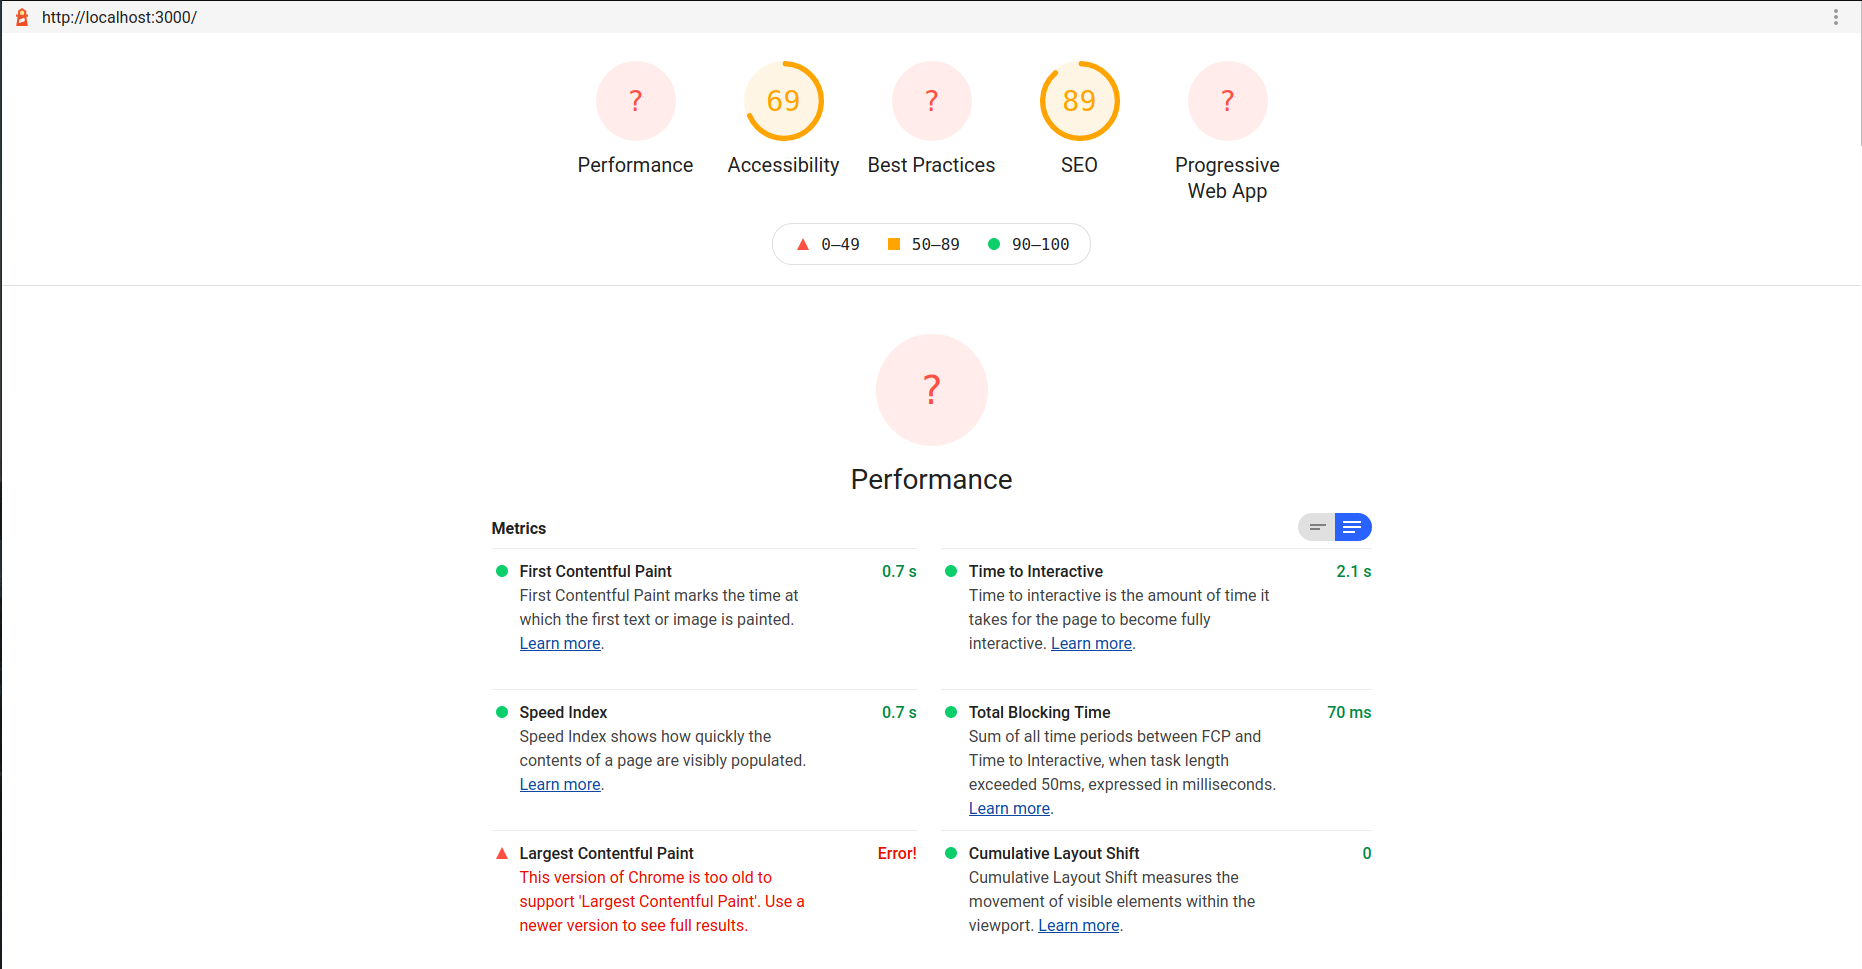This screenshot has width=1862, height=969.
Task: Open Cumulative Layout Shift Learn more link
Action: tap(1078, 926)
